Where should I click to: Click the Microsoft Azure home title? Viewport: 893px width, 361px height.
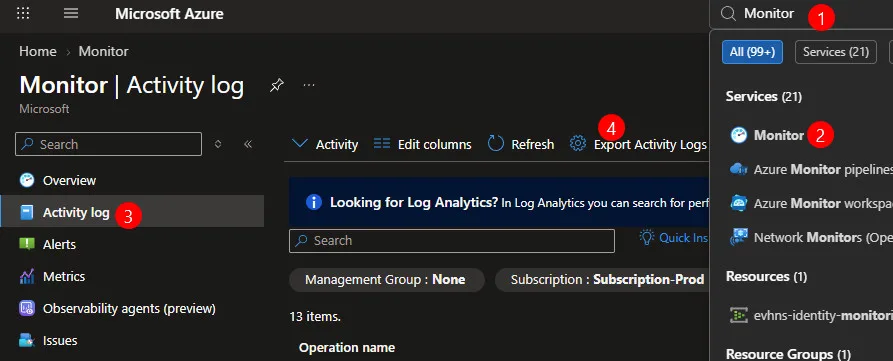point(169,14)
